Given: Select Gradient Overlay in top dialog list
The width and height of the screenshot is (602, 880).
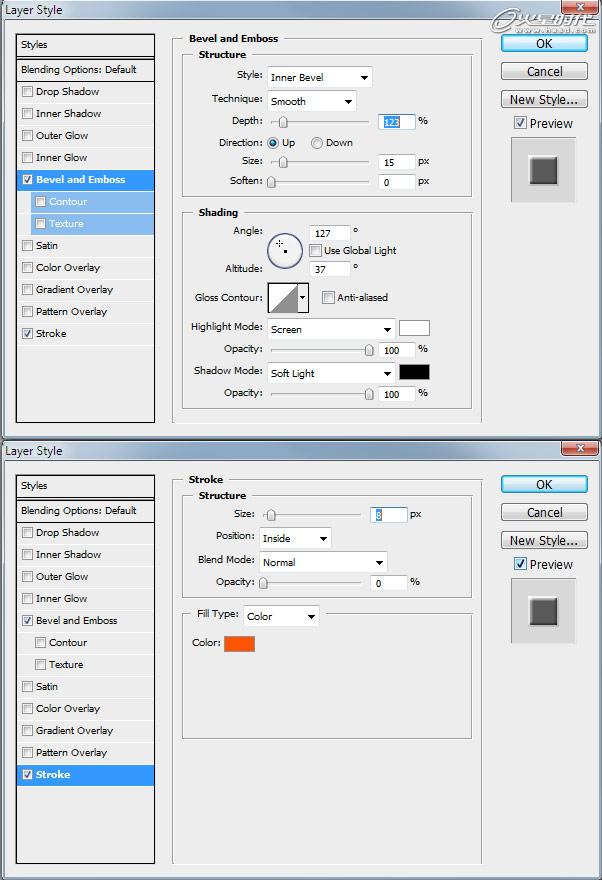Looking at the screenshot, I should click(x=85, y=290).
